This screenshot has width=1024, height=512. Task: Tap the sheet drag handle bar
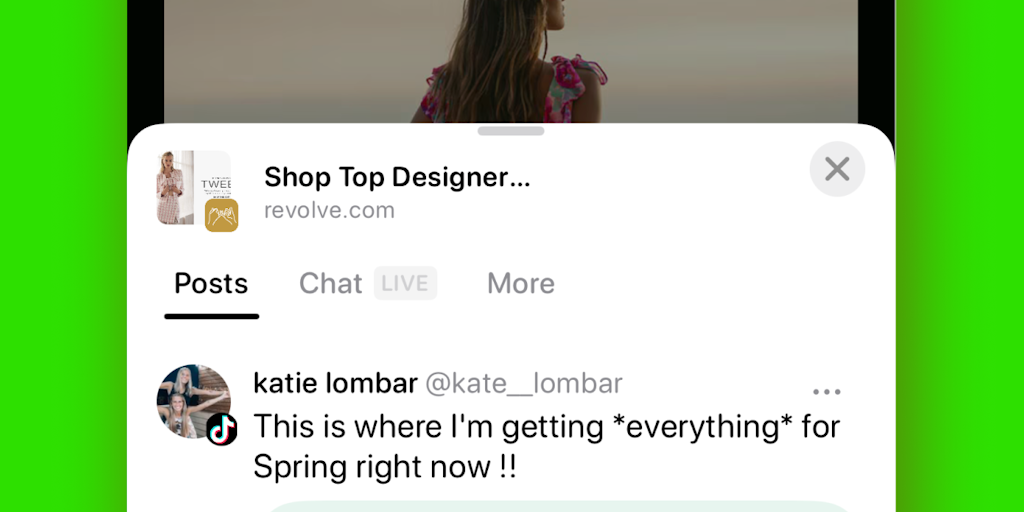[x=511, y=131]
